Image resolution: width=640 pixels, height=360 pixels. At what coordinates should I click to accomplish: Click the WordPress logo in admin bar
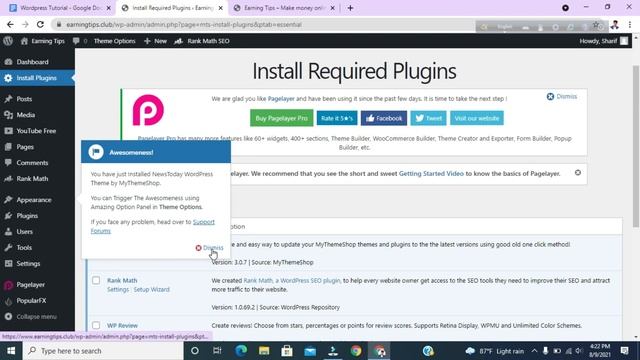coord(8,41)
